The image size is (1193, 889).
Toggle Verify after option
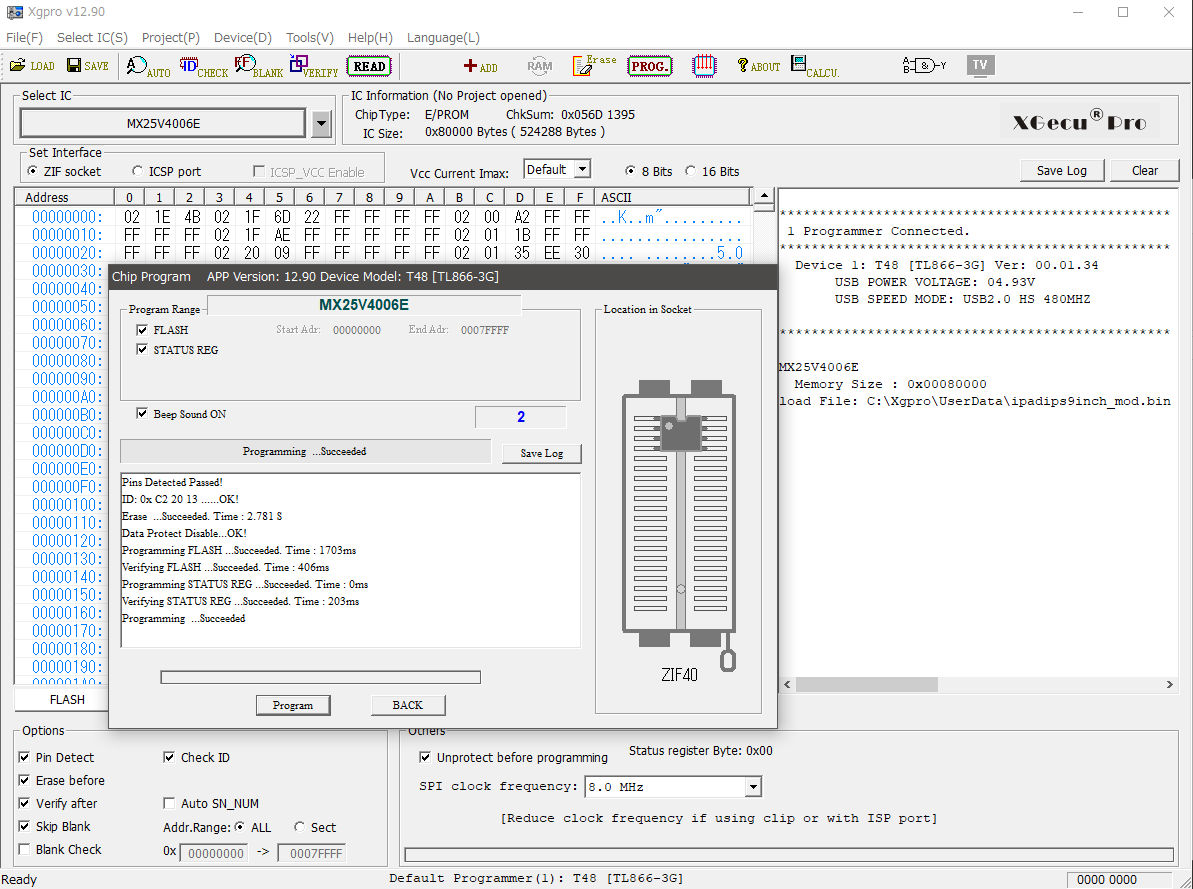(x=24, y=803)
